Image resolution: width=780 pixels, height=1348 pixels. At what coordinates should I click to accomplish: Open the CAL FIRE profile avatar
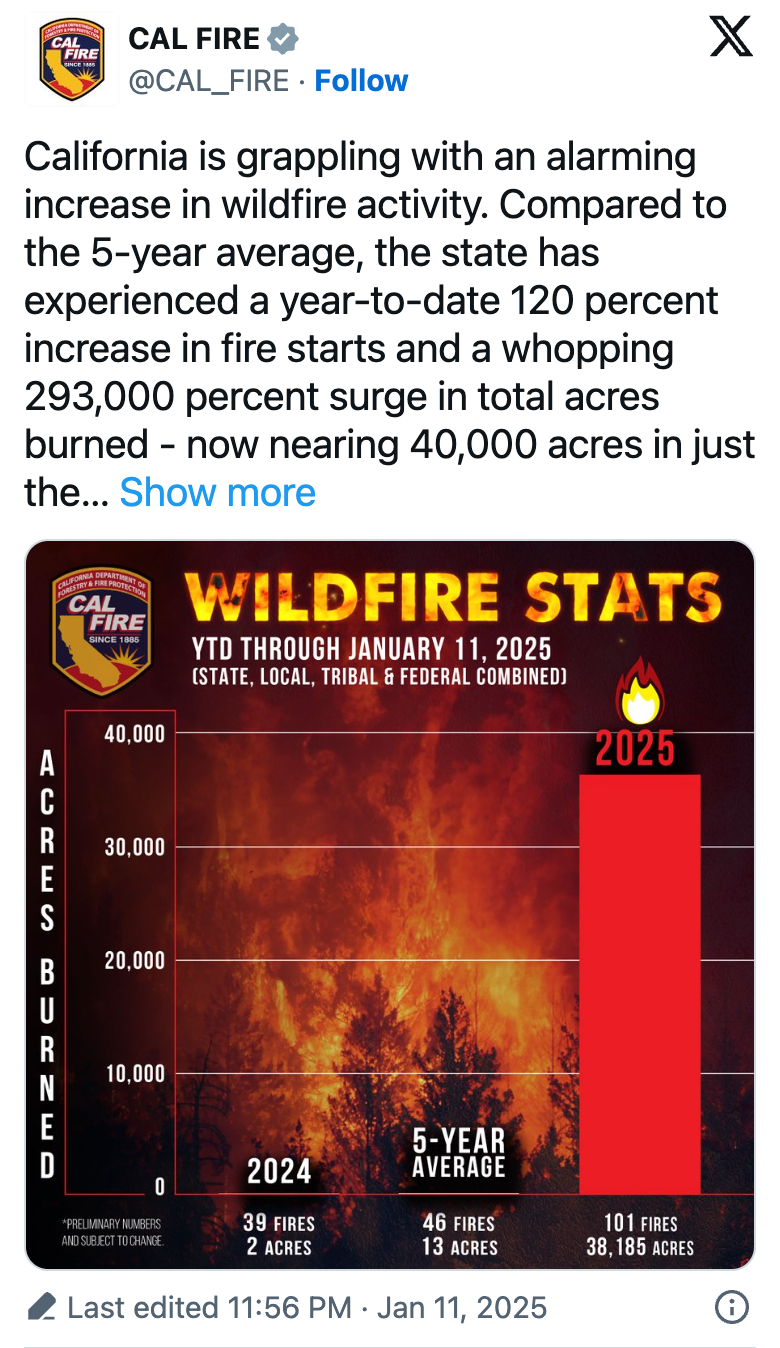point(71,60)
